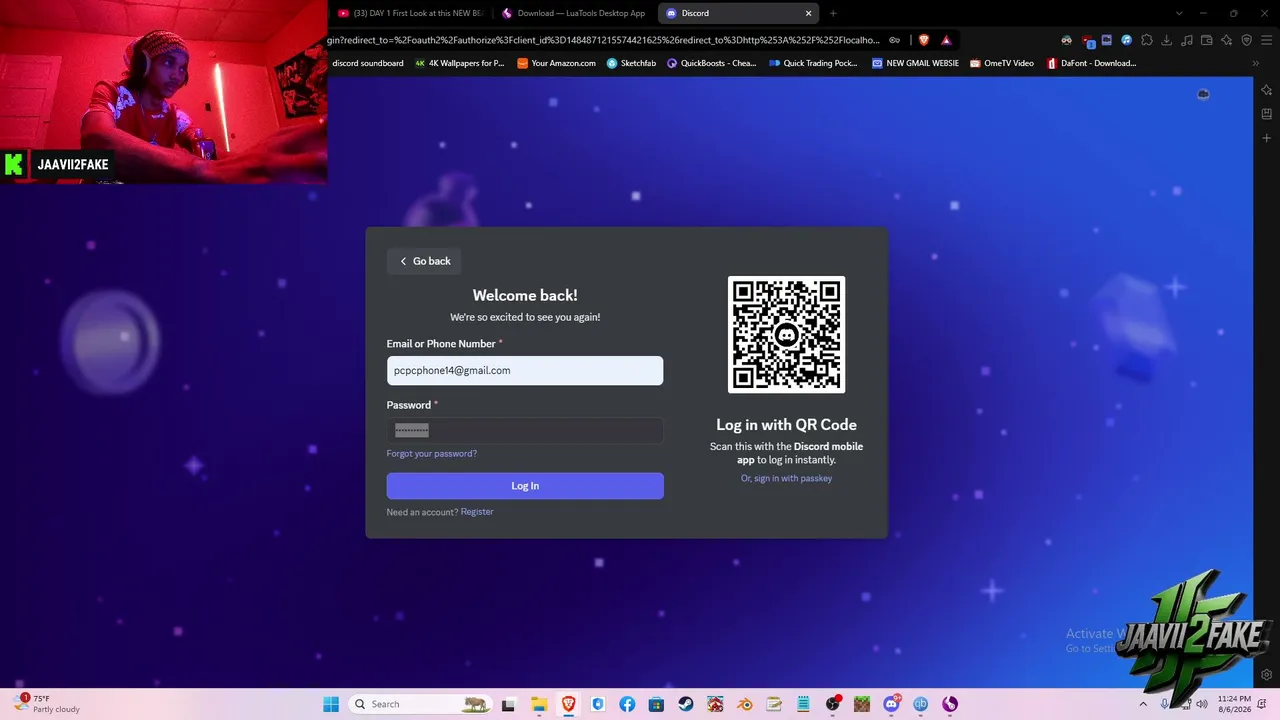Viewport: 1280px width, 720px height.
Task: Open OBS Studio from the taskbar
Action: (833, 704)
